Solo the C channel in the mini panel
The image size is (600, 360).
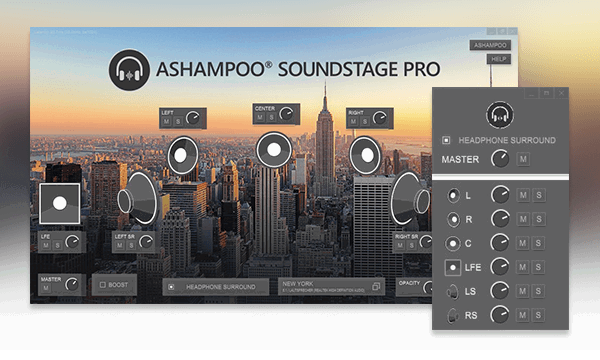[538, 243]
